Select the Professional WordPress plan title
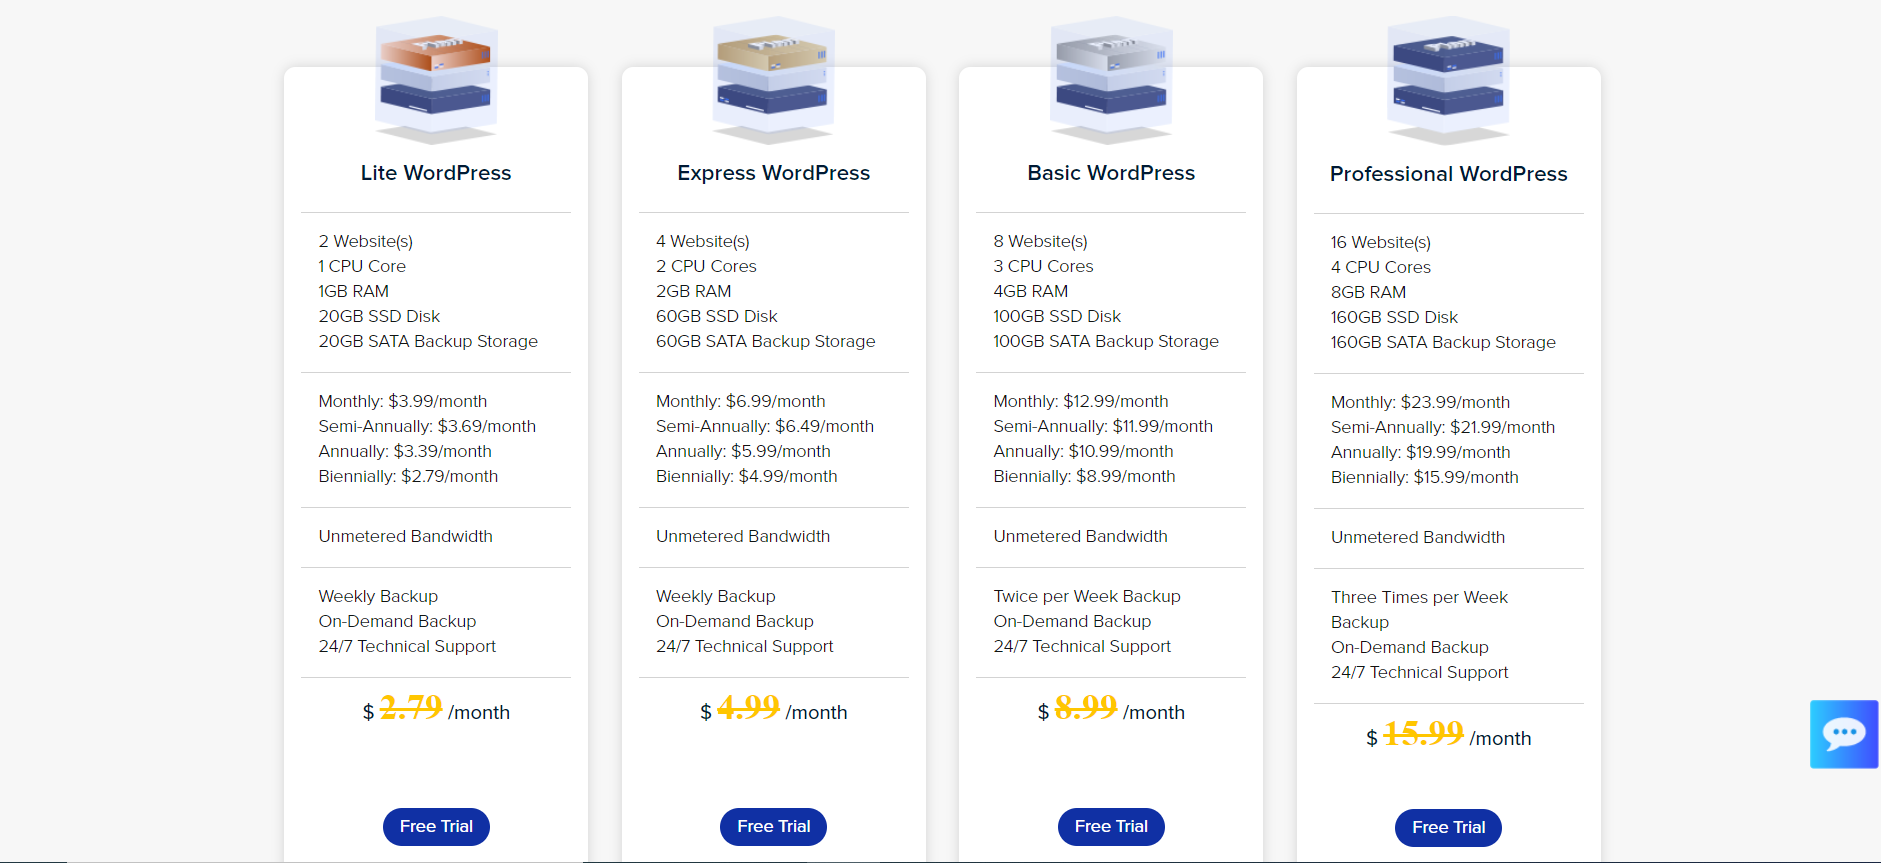Viewport: 1881px width, 863px height. 1448,174
